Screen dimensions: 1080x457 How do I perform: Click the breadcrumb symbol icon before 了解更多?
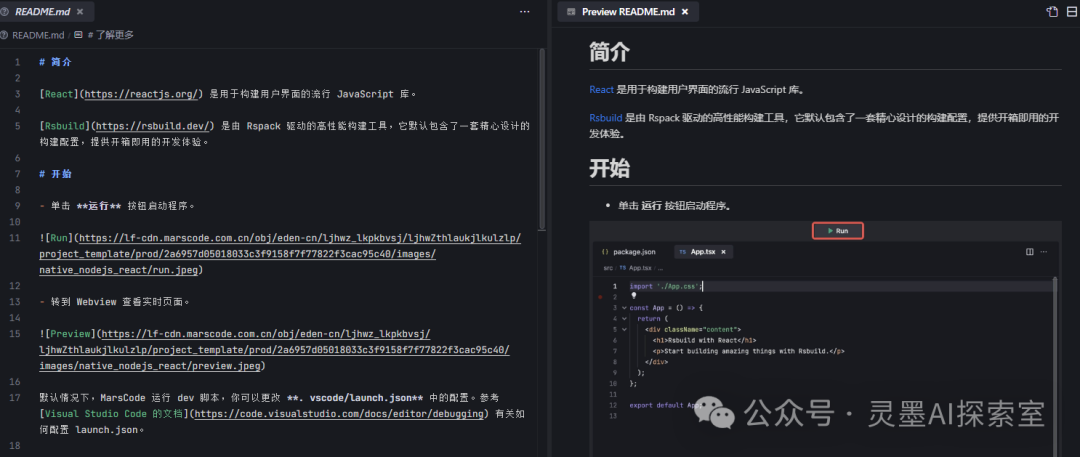(79, 34)
